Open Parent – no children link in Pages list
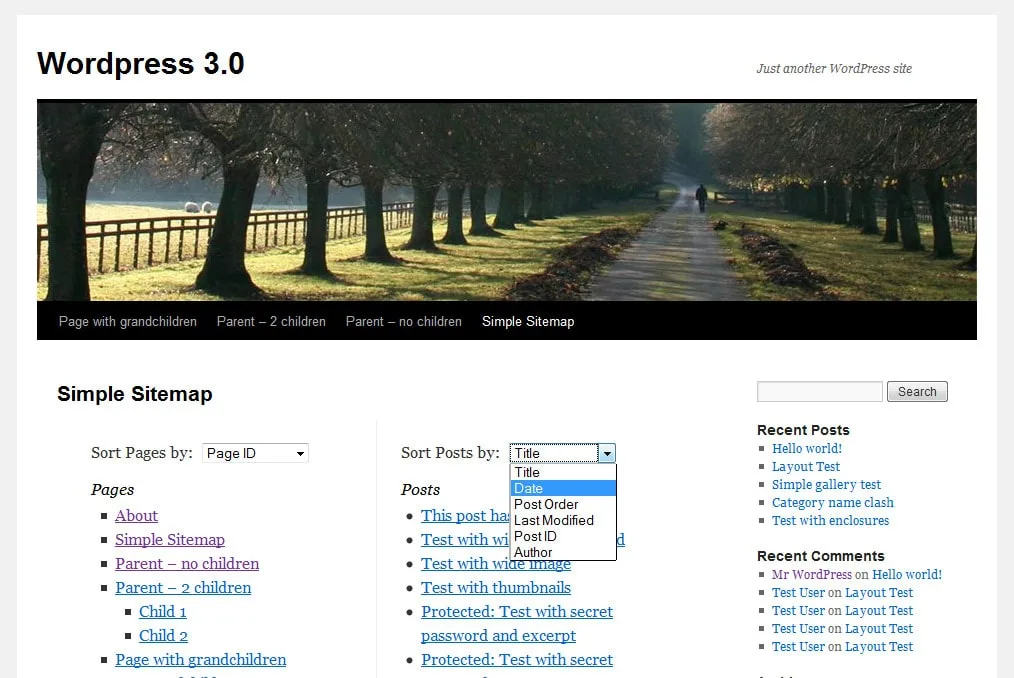 pos(187,563)
